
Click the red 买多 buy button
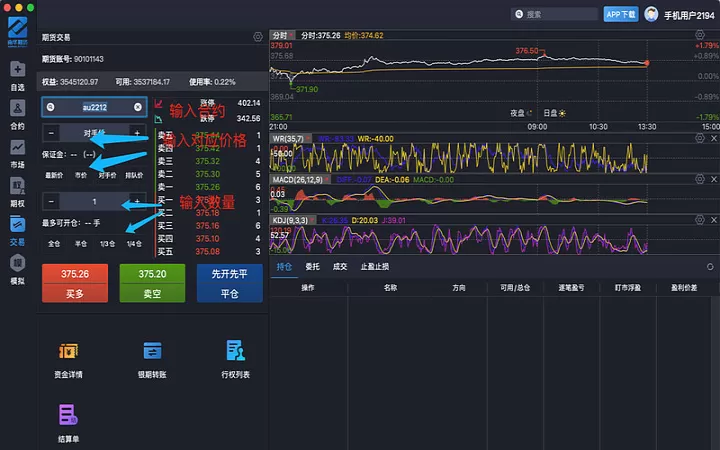pyautogui.click(x=75, y=283)
